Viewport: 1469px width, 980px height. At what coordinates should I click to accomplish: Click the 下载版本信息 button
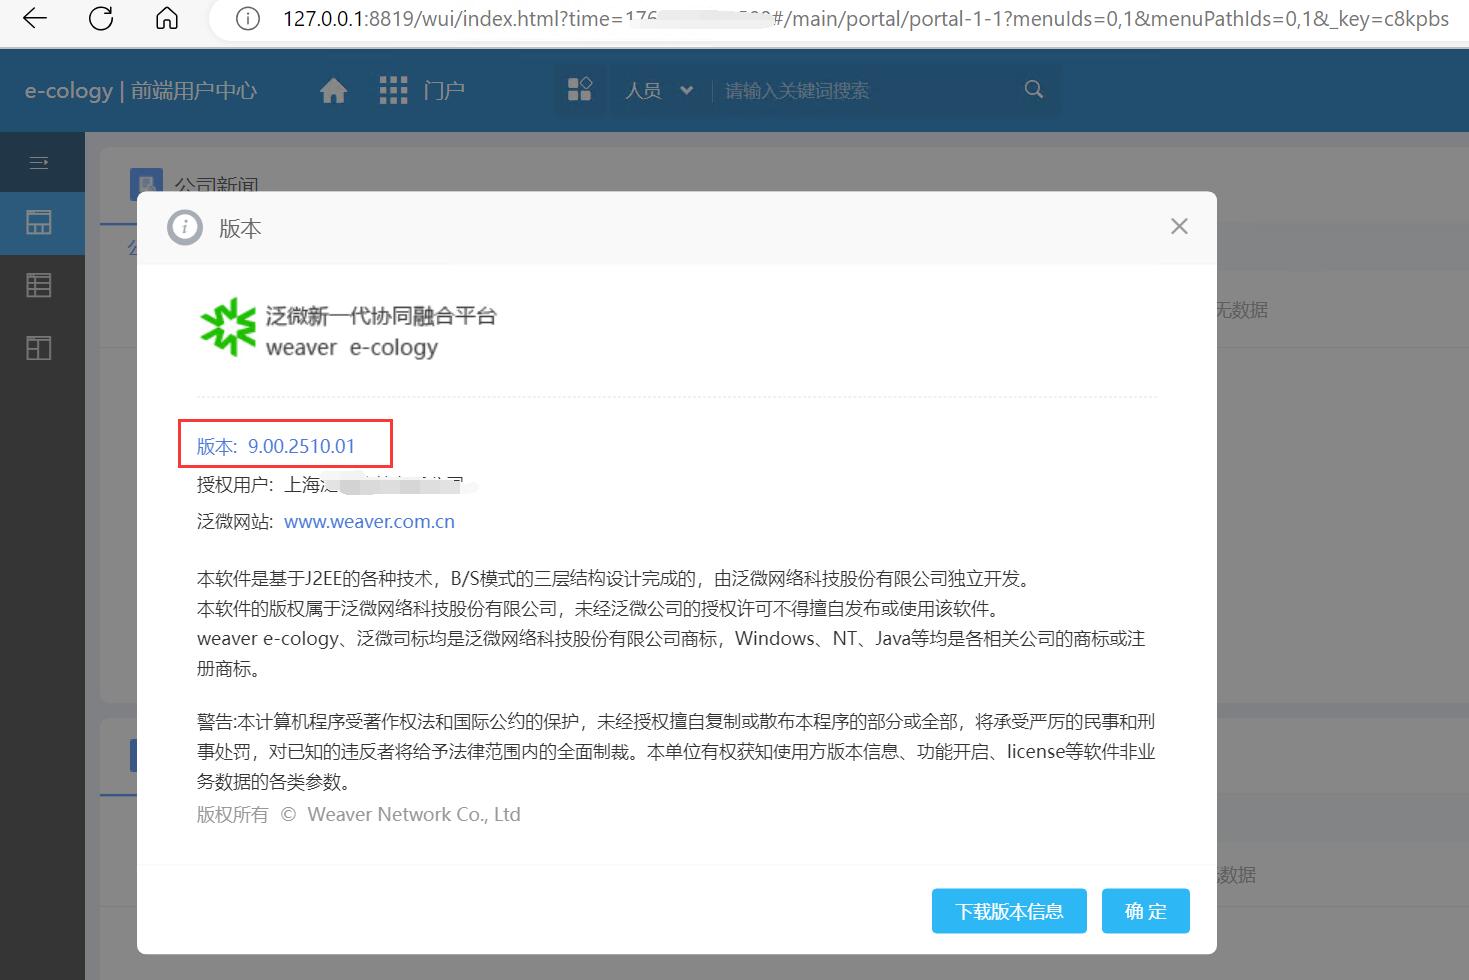coord(1008,911)
